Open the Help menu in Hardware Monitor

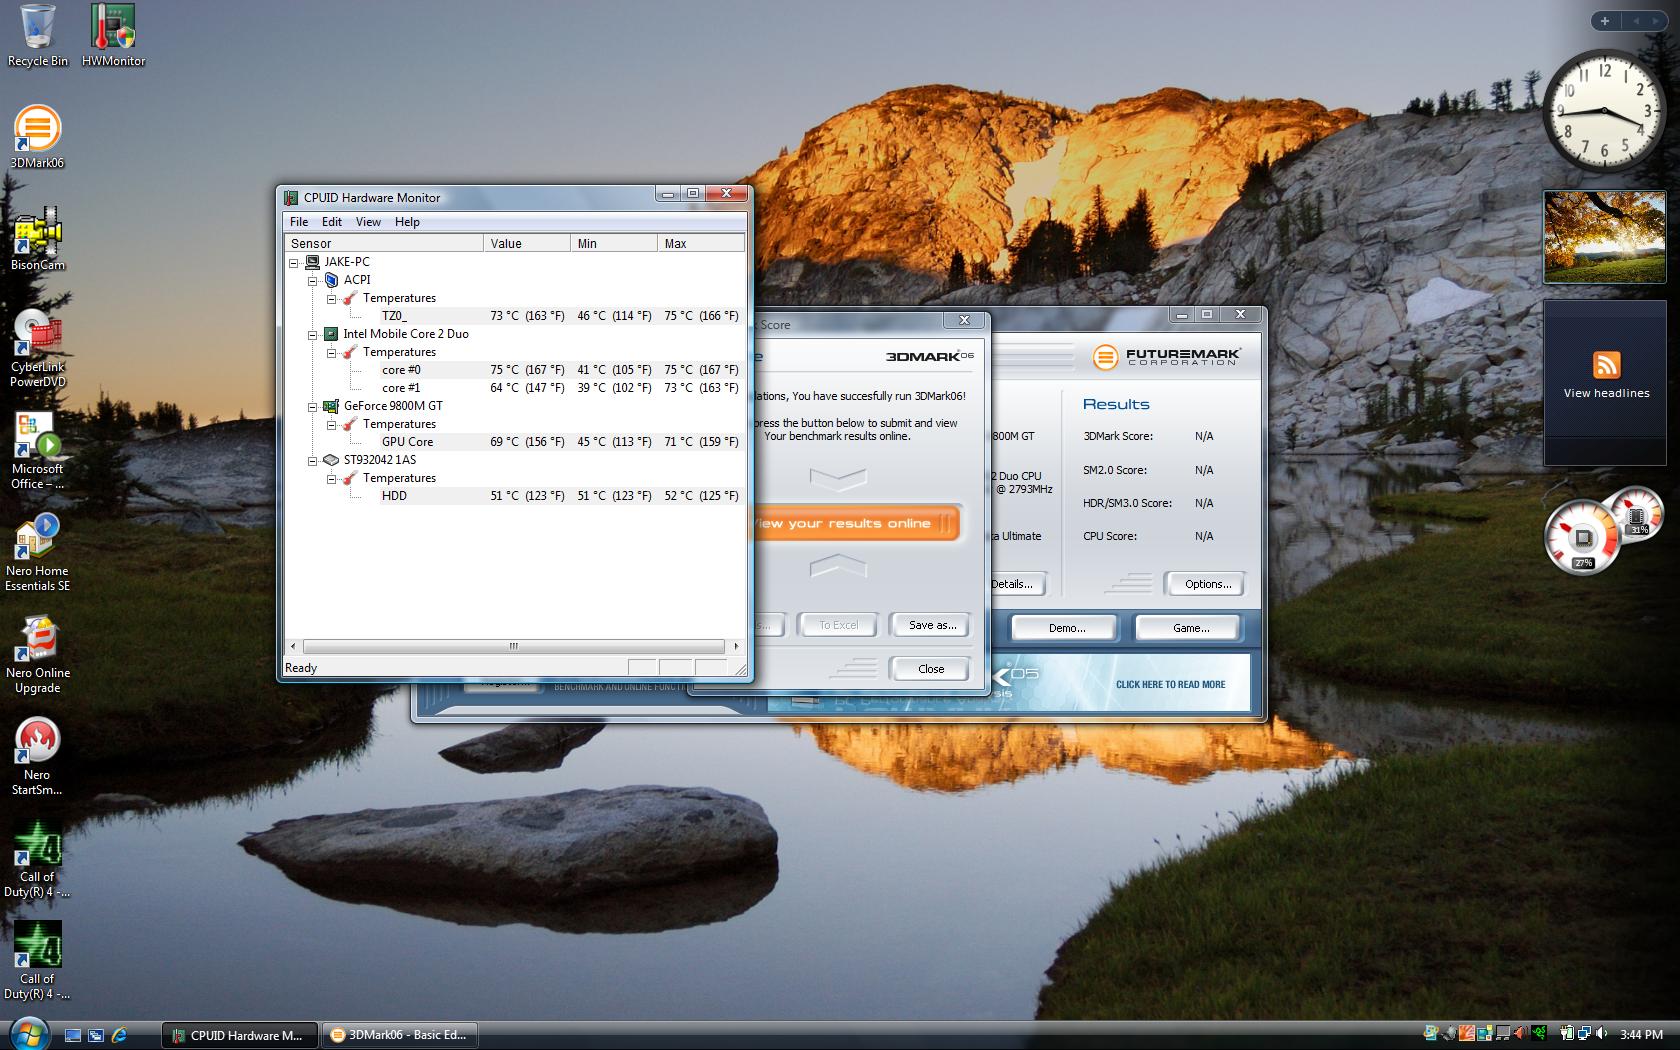pyautogui.click(x=407, y=222)
